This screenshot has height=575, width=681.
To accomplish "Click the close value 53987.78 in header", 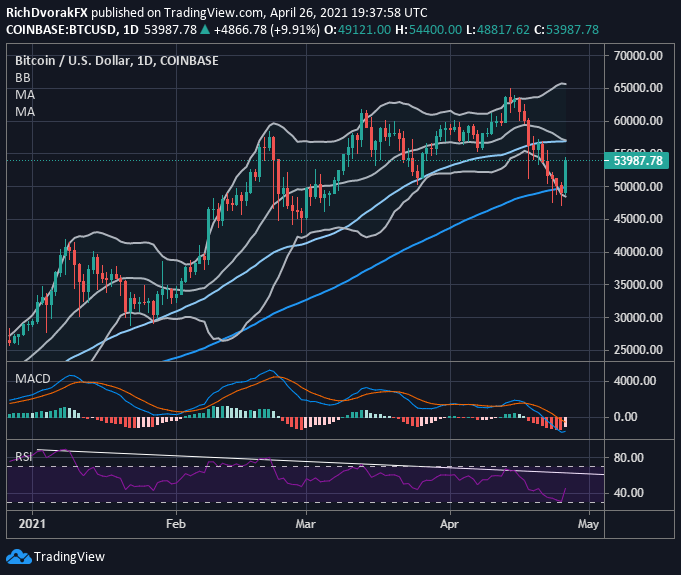I will [572, 30].
